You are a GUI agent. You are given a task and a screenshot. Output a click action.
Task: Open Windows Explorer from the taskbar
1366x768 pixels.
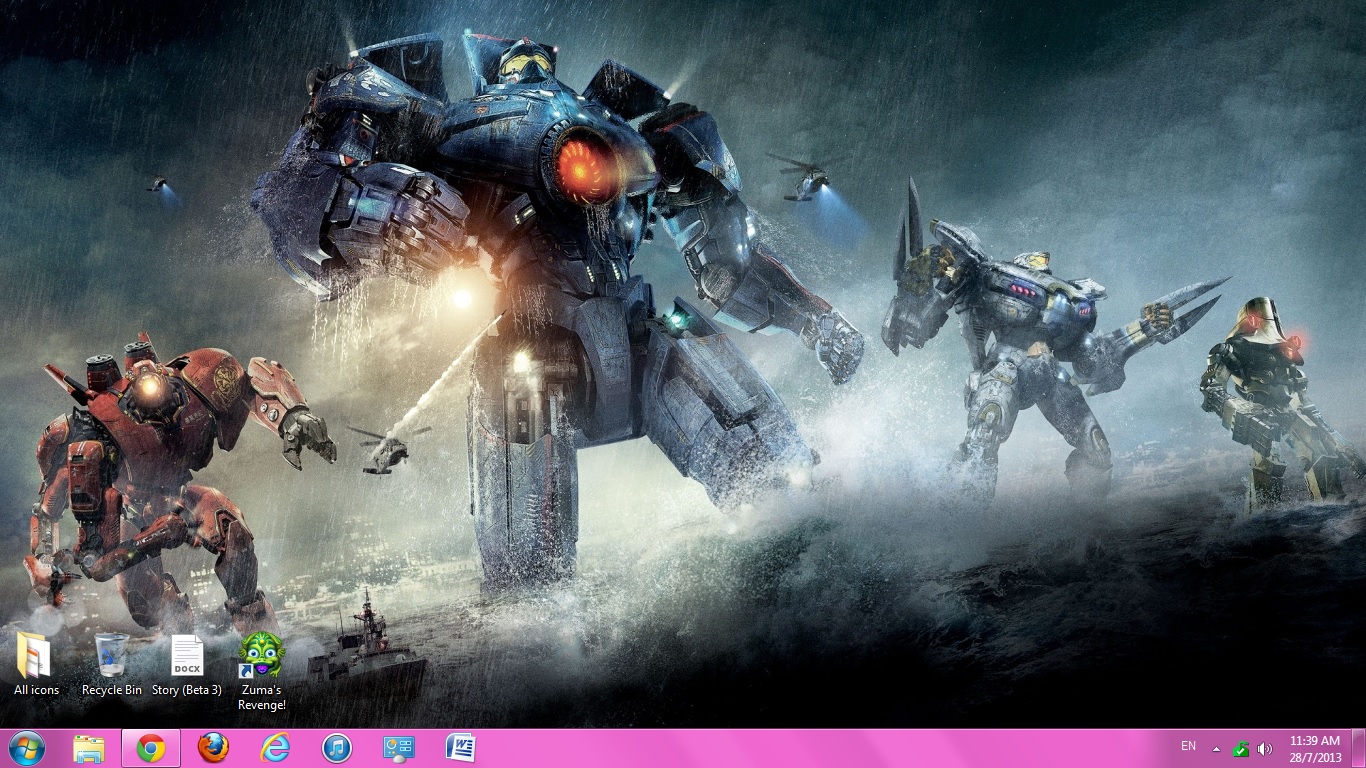pyautogui.click(x=89, y=748)
